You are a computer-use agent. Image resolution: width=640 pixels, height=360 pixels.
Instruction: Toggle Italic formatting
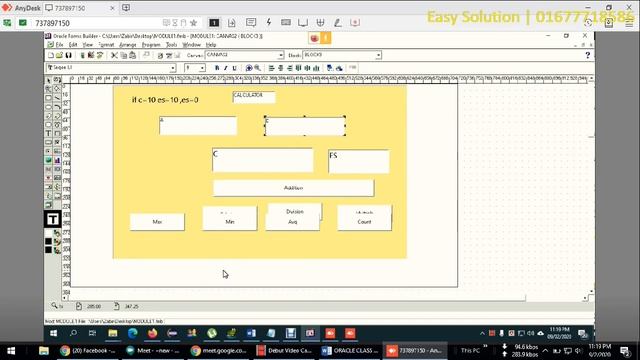click(225, 68)
